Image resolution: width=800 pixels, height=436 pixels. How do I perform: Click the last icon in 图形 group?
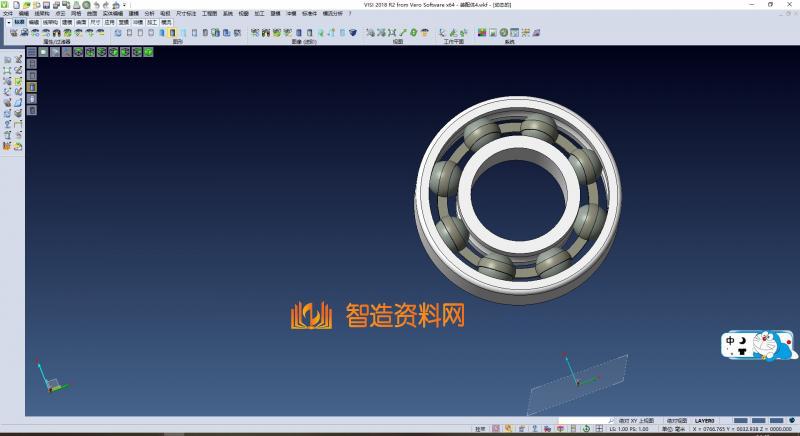click(237, 33)
